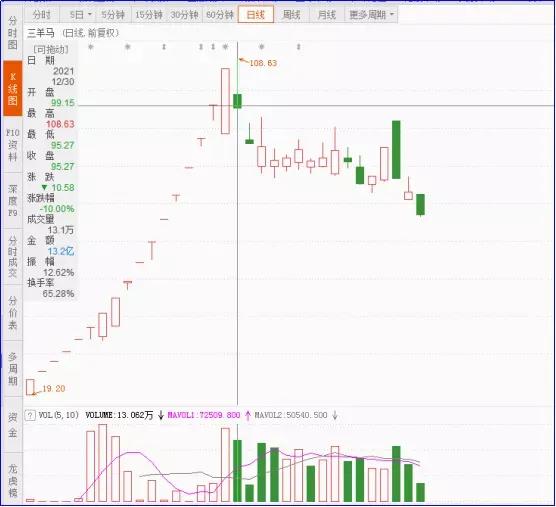The width and height of the screenshot is (556, 507).
Task: Switch to the 月线 monthly tab
Action: 327,15
